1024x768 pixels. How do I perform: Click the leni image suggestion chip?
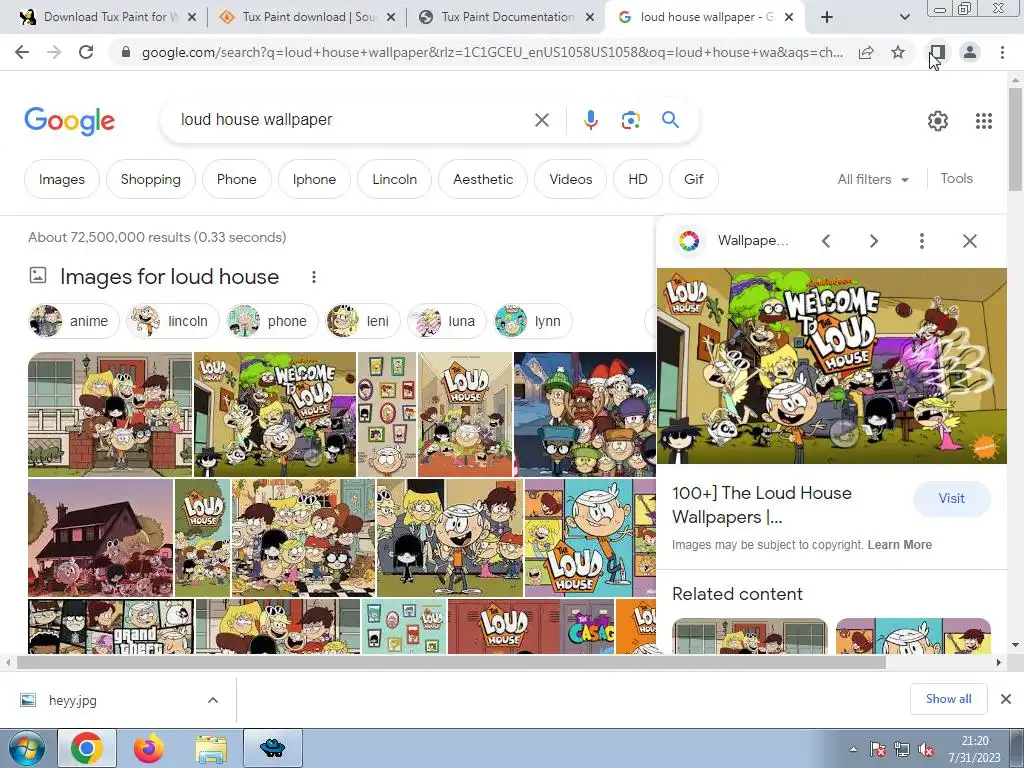coord(362,321)
